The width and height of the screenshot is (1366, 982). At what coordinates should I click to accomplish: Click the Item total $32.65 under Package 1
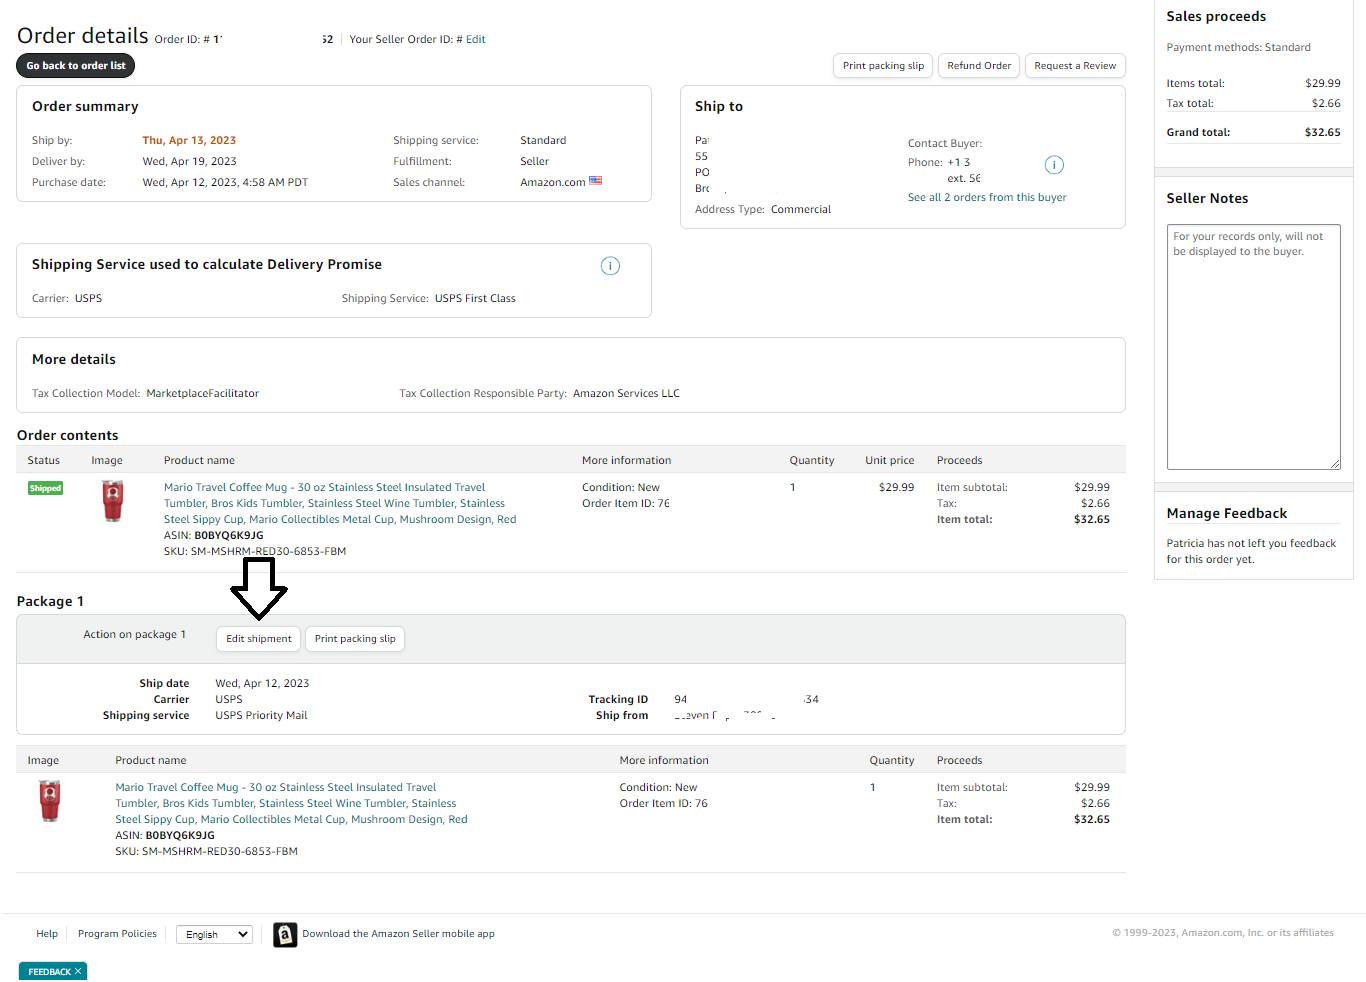(1092, 820)
